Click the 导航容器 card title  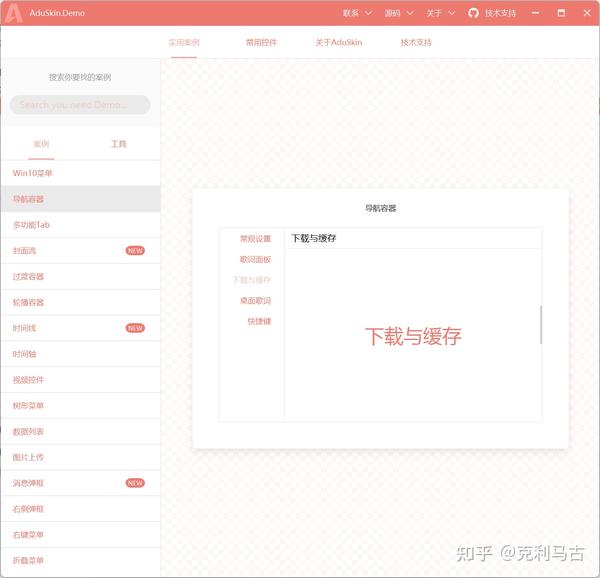point(380,208)
